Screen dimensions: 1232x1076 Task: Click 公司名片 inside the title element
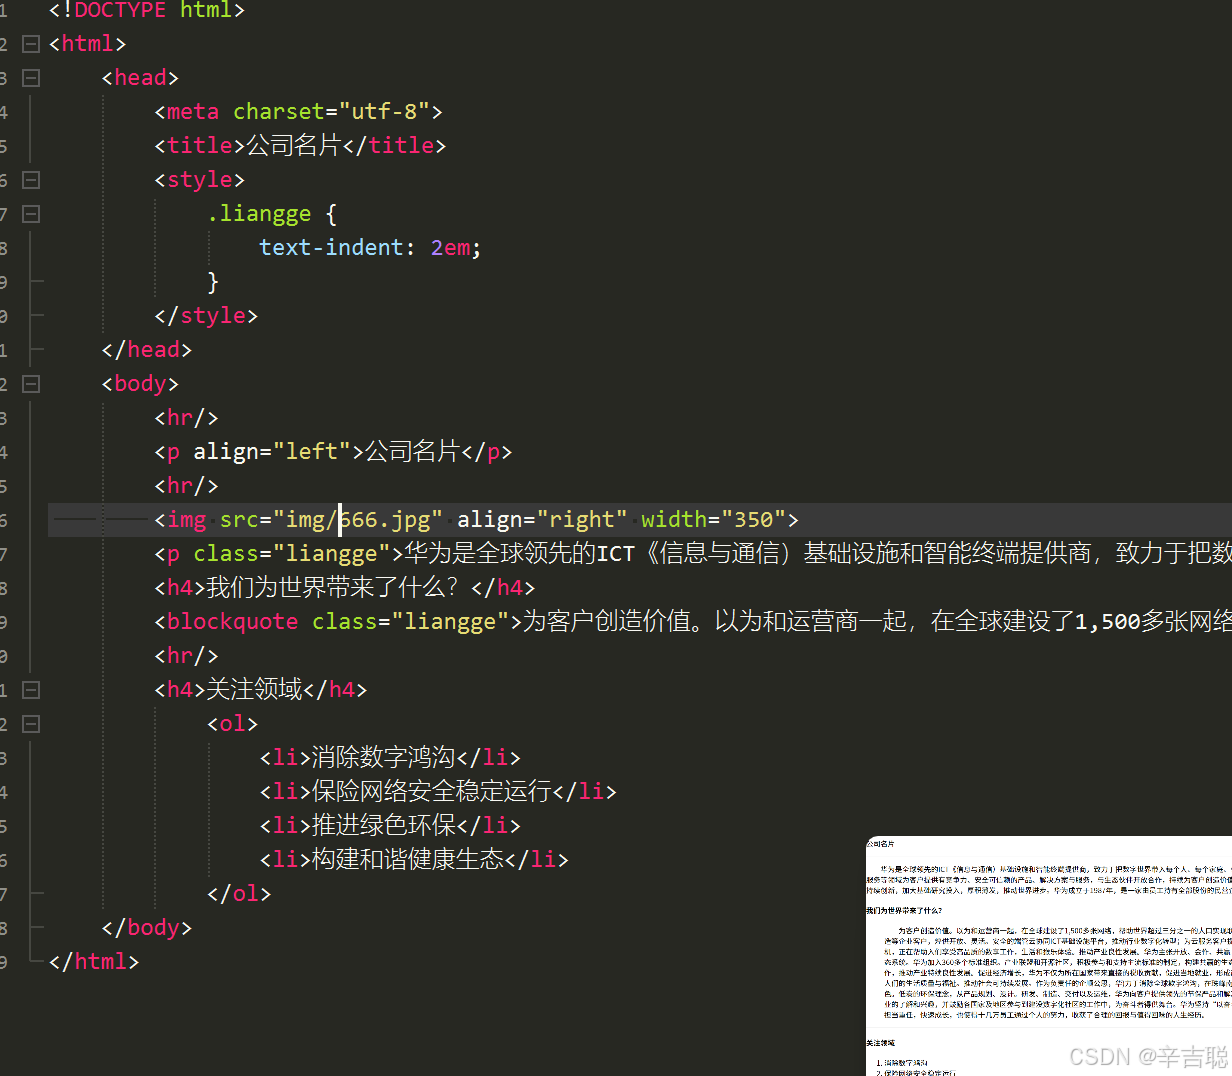(294, 146)
